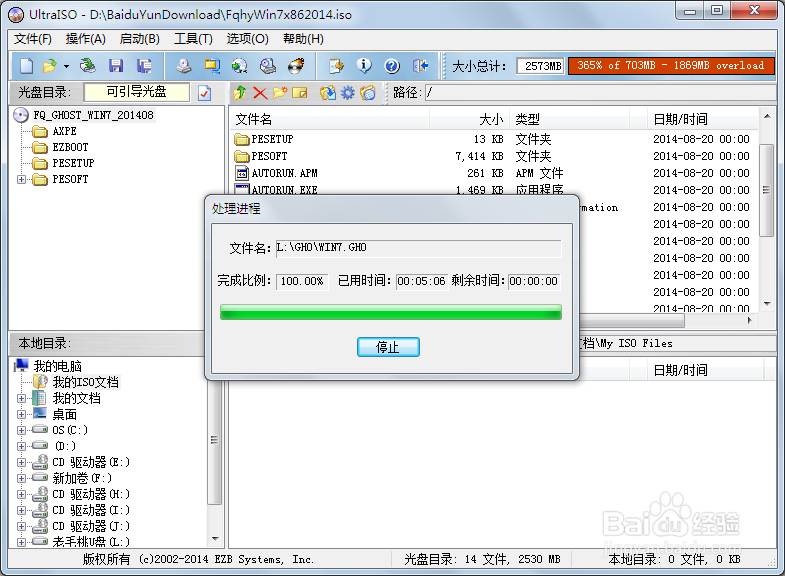This screenshot has width=785, height=576.
Task: Expand the OS (C:) drive node
Action: click(x=22, y=430)
